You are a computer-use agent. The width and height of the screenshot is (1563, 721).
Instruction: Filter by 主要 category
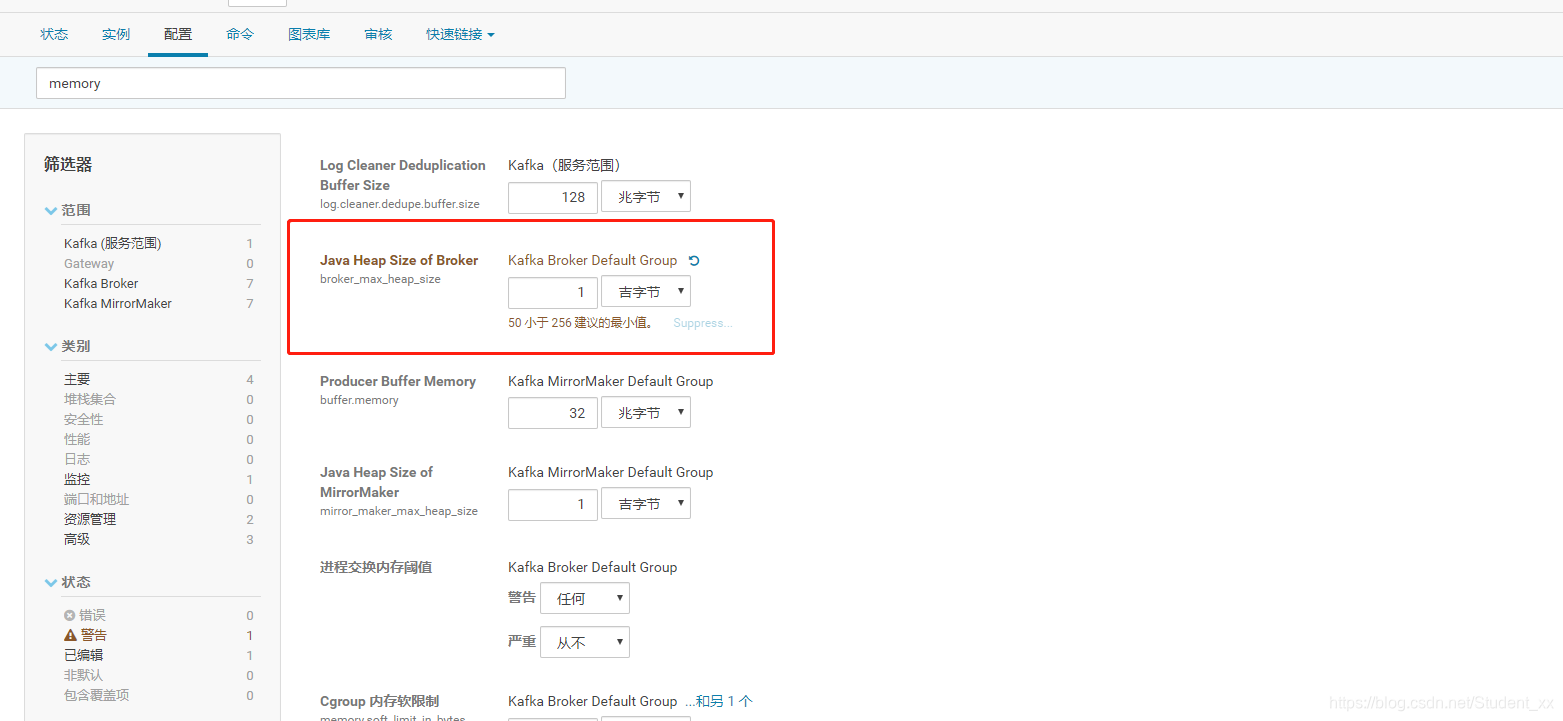[77, 379]
